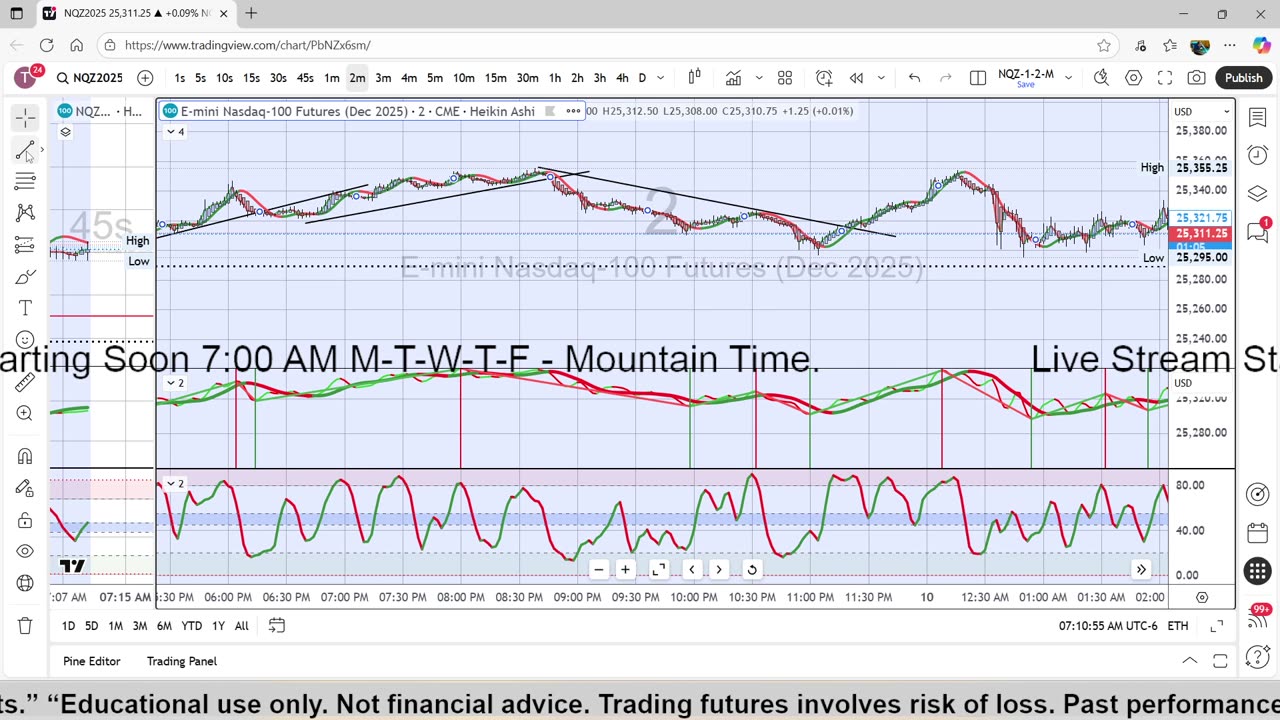Start Bar Replay rewind icon

pyautogui.click(x=856, y=78)
